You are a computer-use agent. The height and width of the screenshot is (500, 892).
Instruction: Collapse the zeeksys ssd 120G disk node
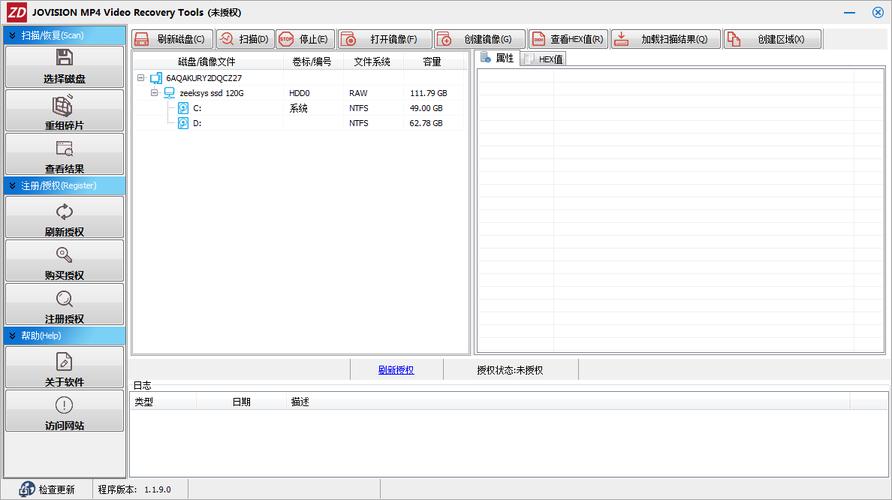pyautogui.click(x=155, y=93)
